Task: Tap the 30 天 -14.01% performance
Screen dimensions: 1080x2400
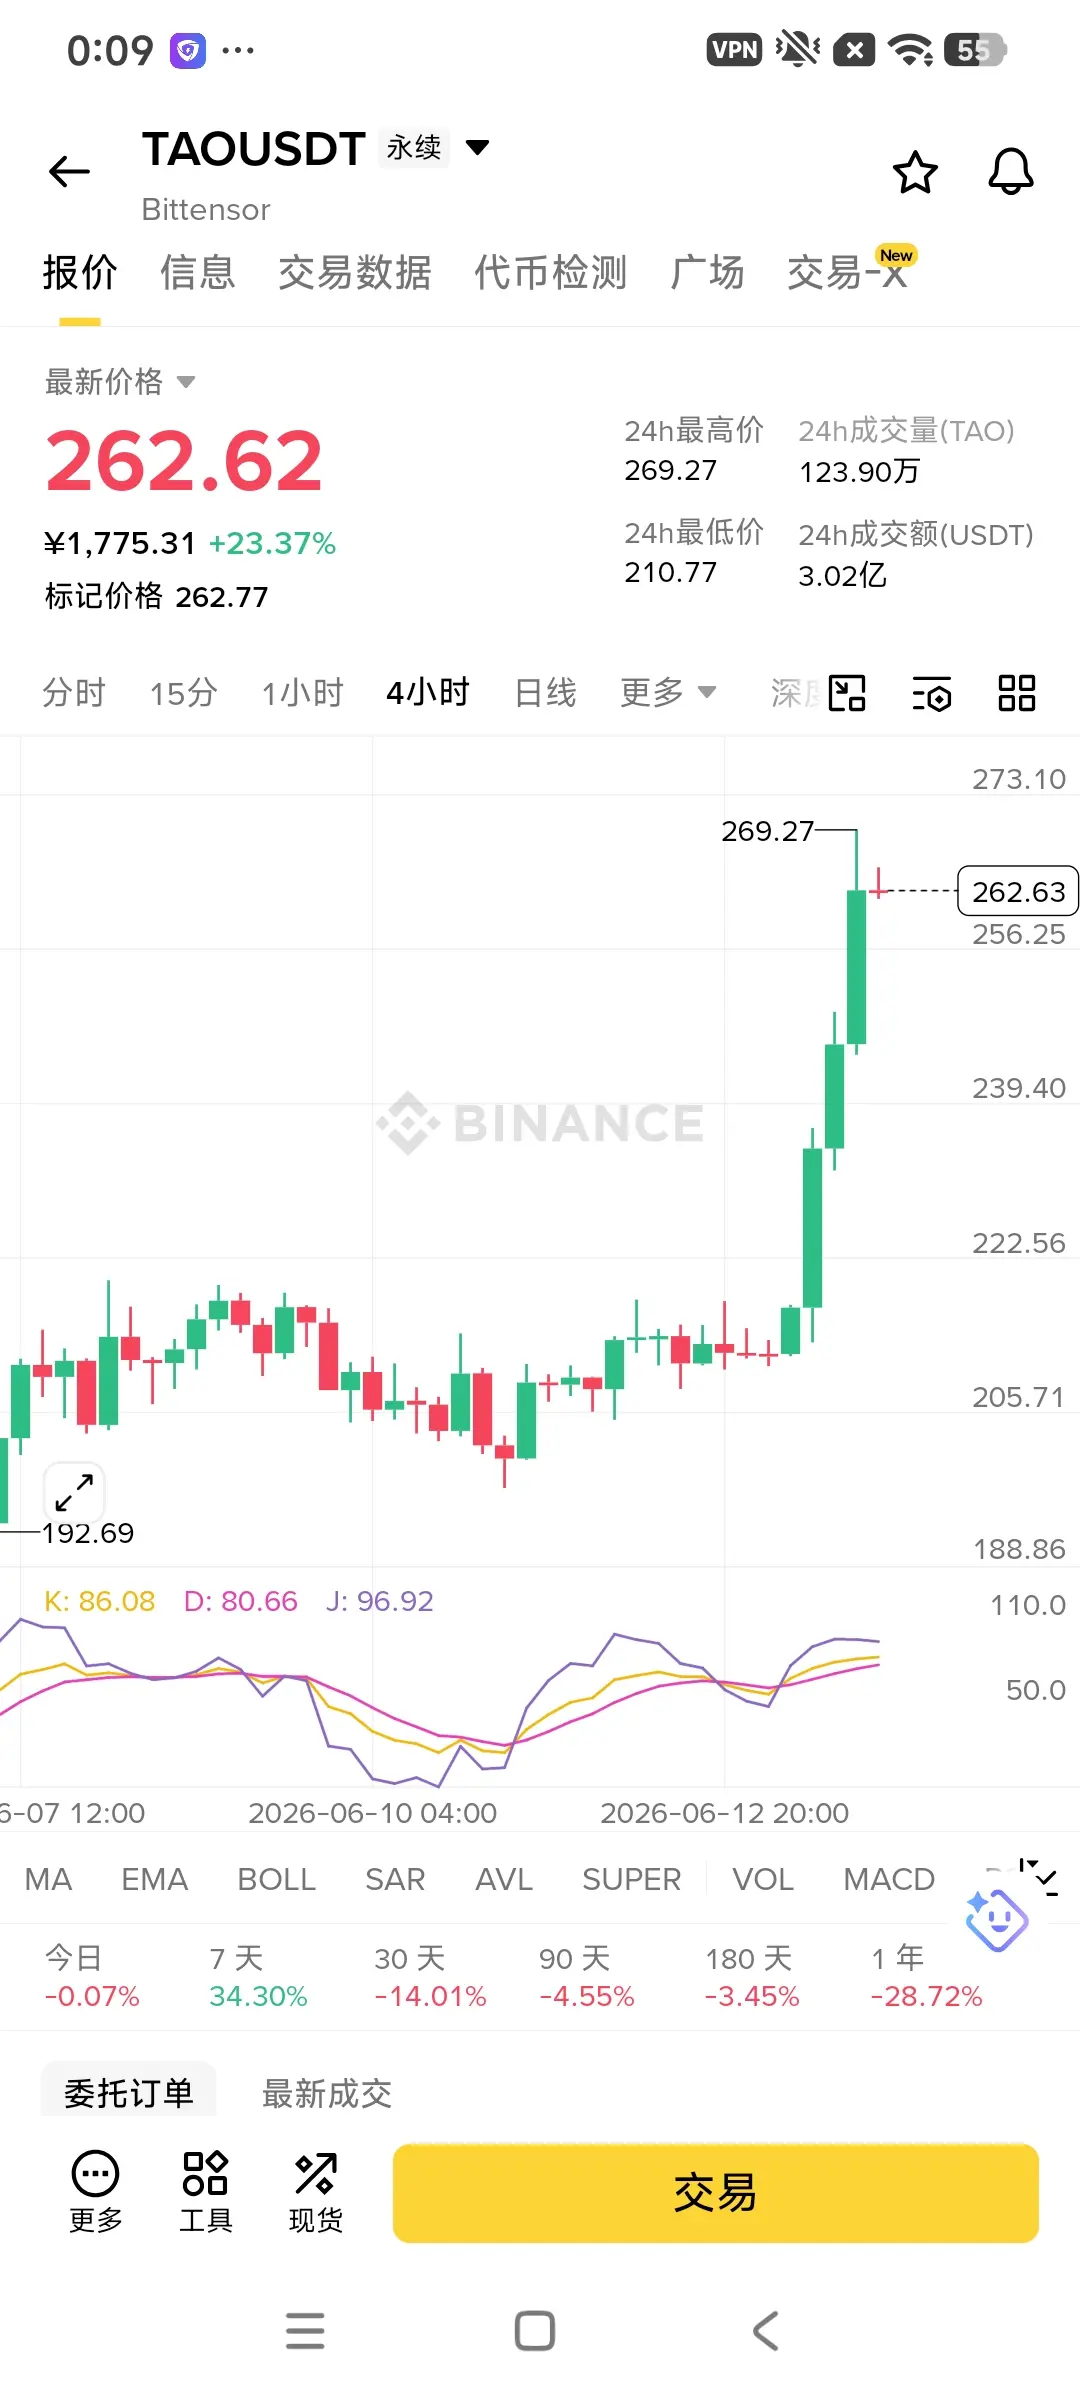Action: [x=430, y=1976]
